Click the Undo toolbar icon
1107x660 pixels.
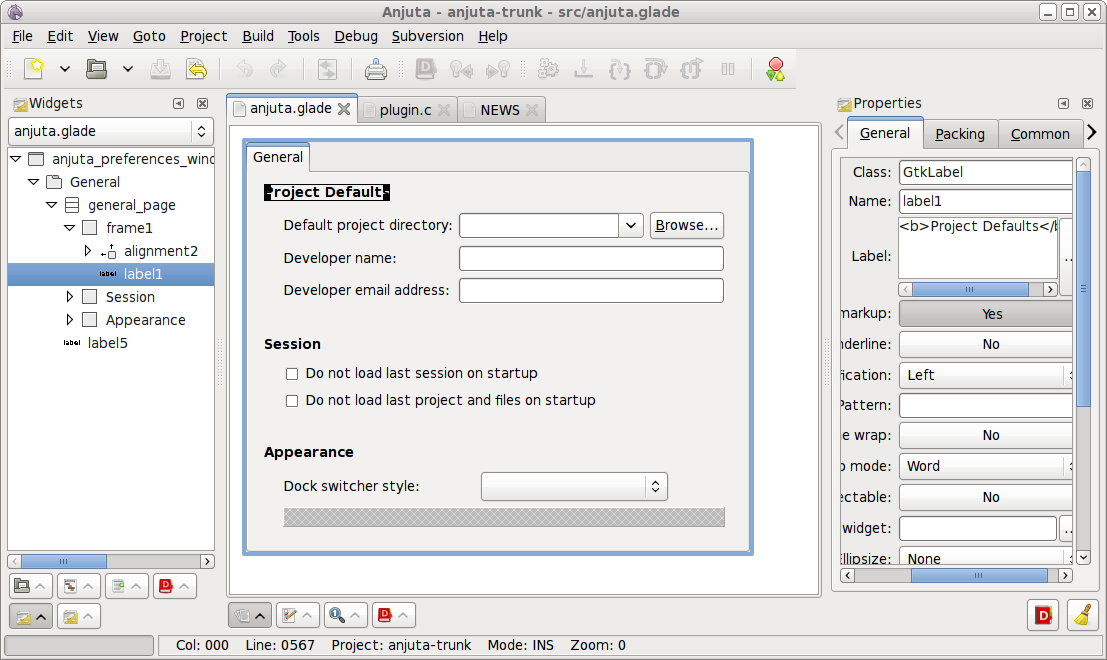(x=244, y=68)
